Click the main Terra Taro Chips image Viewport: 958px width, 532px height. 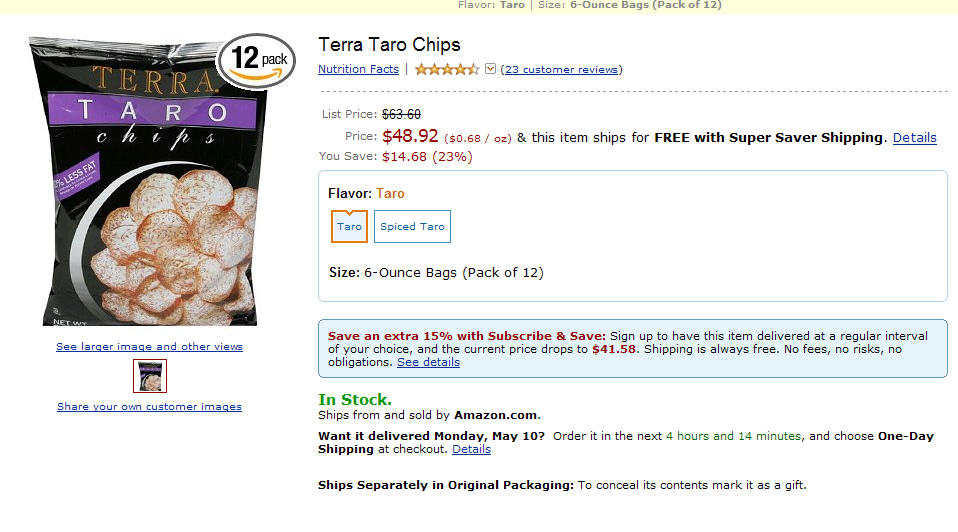point(148,181)
